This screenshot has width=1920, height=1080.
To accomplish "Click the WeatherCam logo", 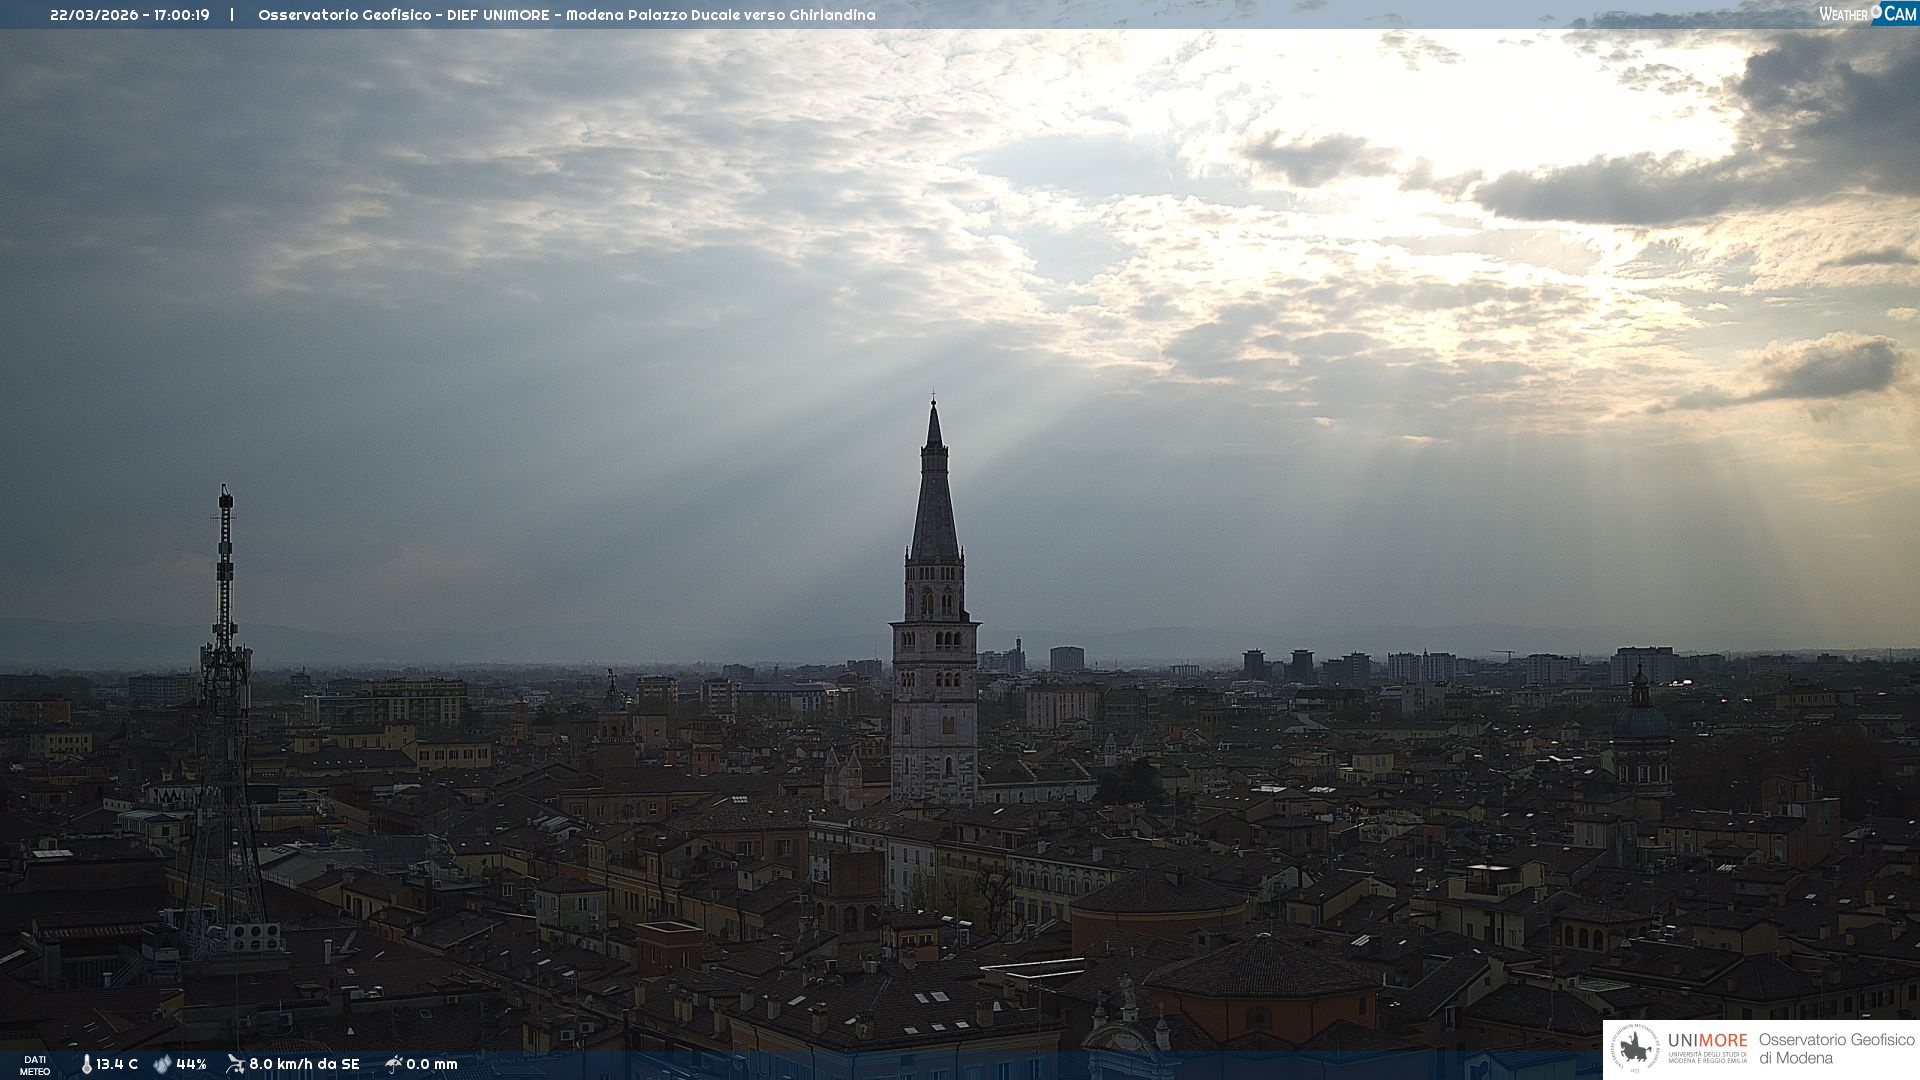I will [1867, 14].
